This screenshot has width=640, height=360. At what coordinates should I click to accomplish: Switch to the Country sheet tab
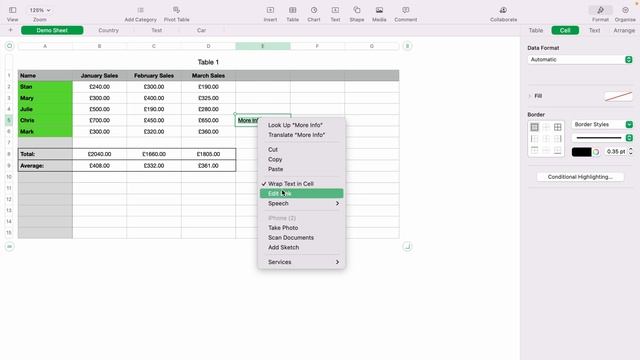click(x=109, y=30)
